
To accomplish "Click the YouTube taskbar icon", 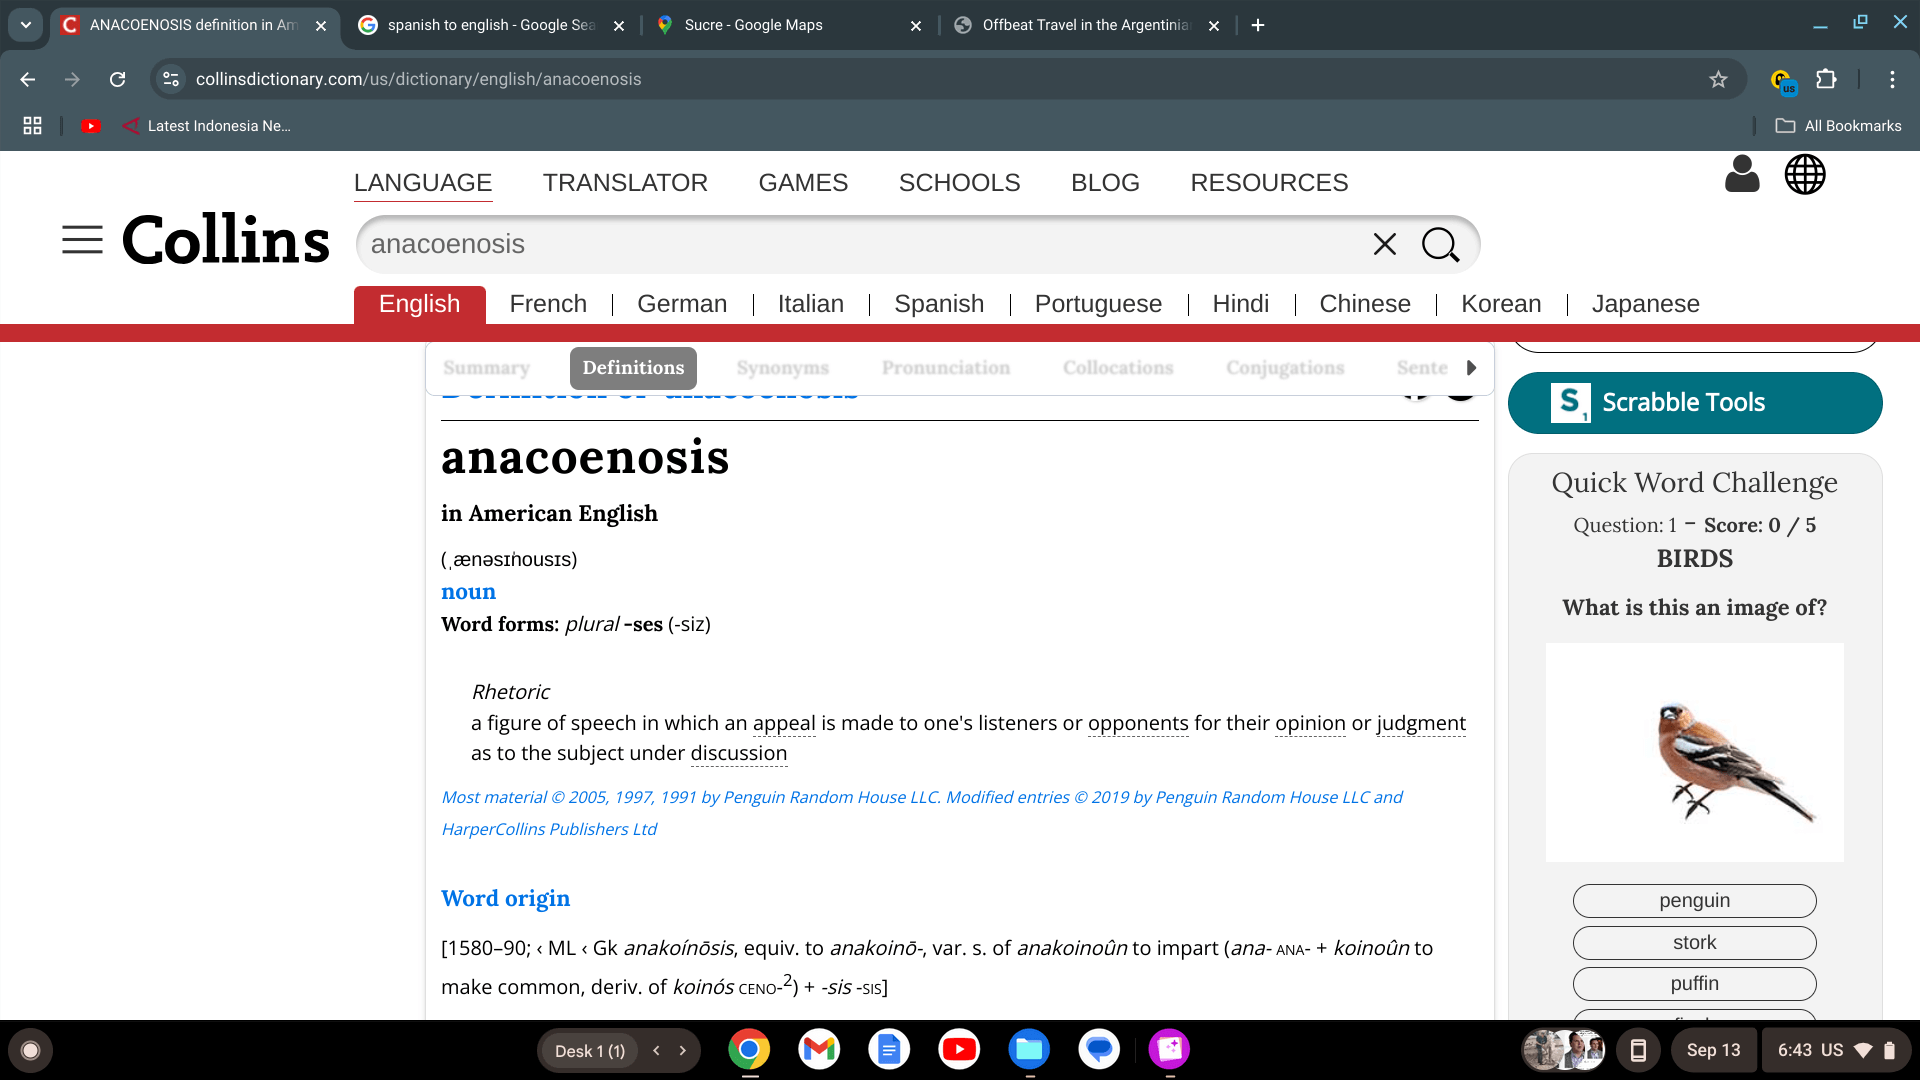I will click(x=959, y=1048).
